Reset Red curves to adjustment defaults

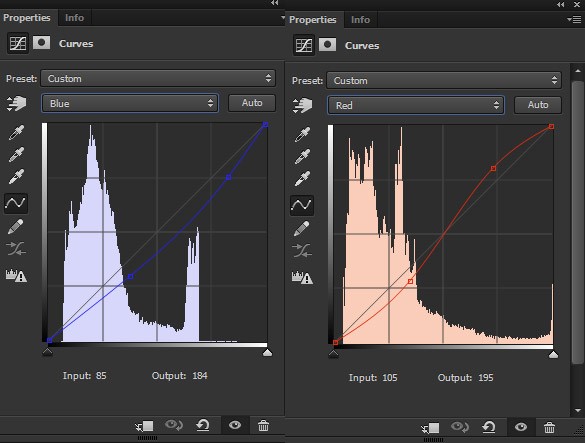click(488, 427)
